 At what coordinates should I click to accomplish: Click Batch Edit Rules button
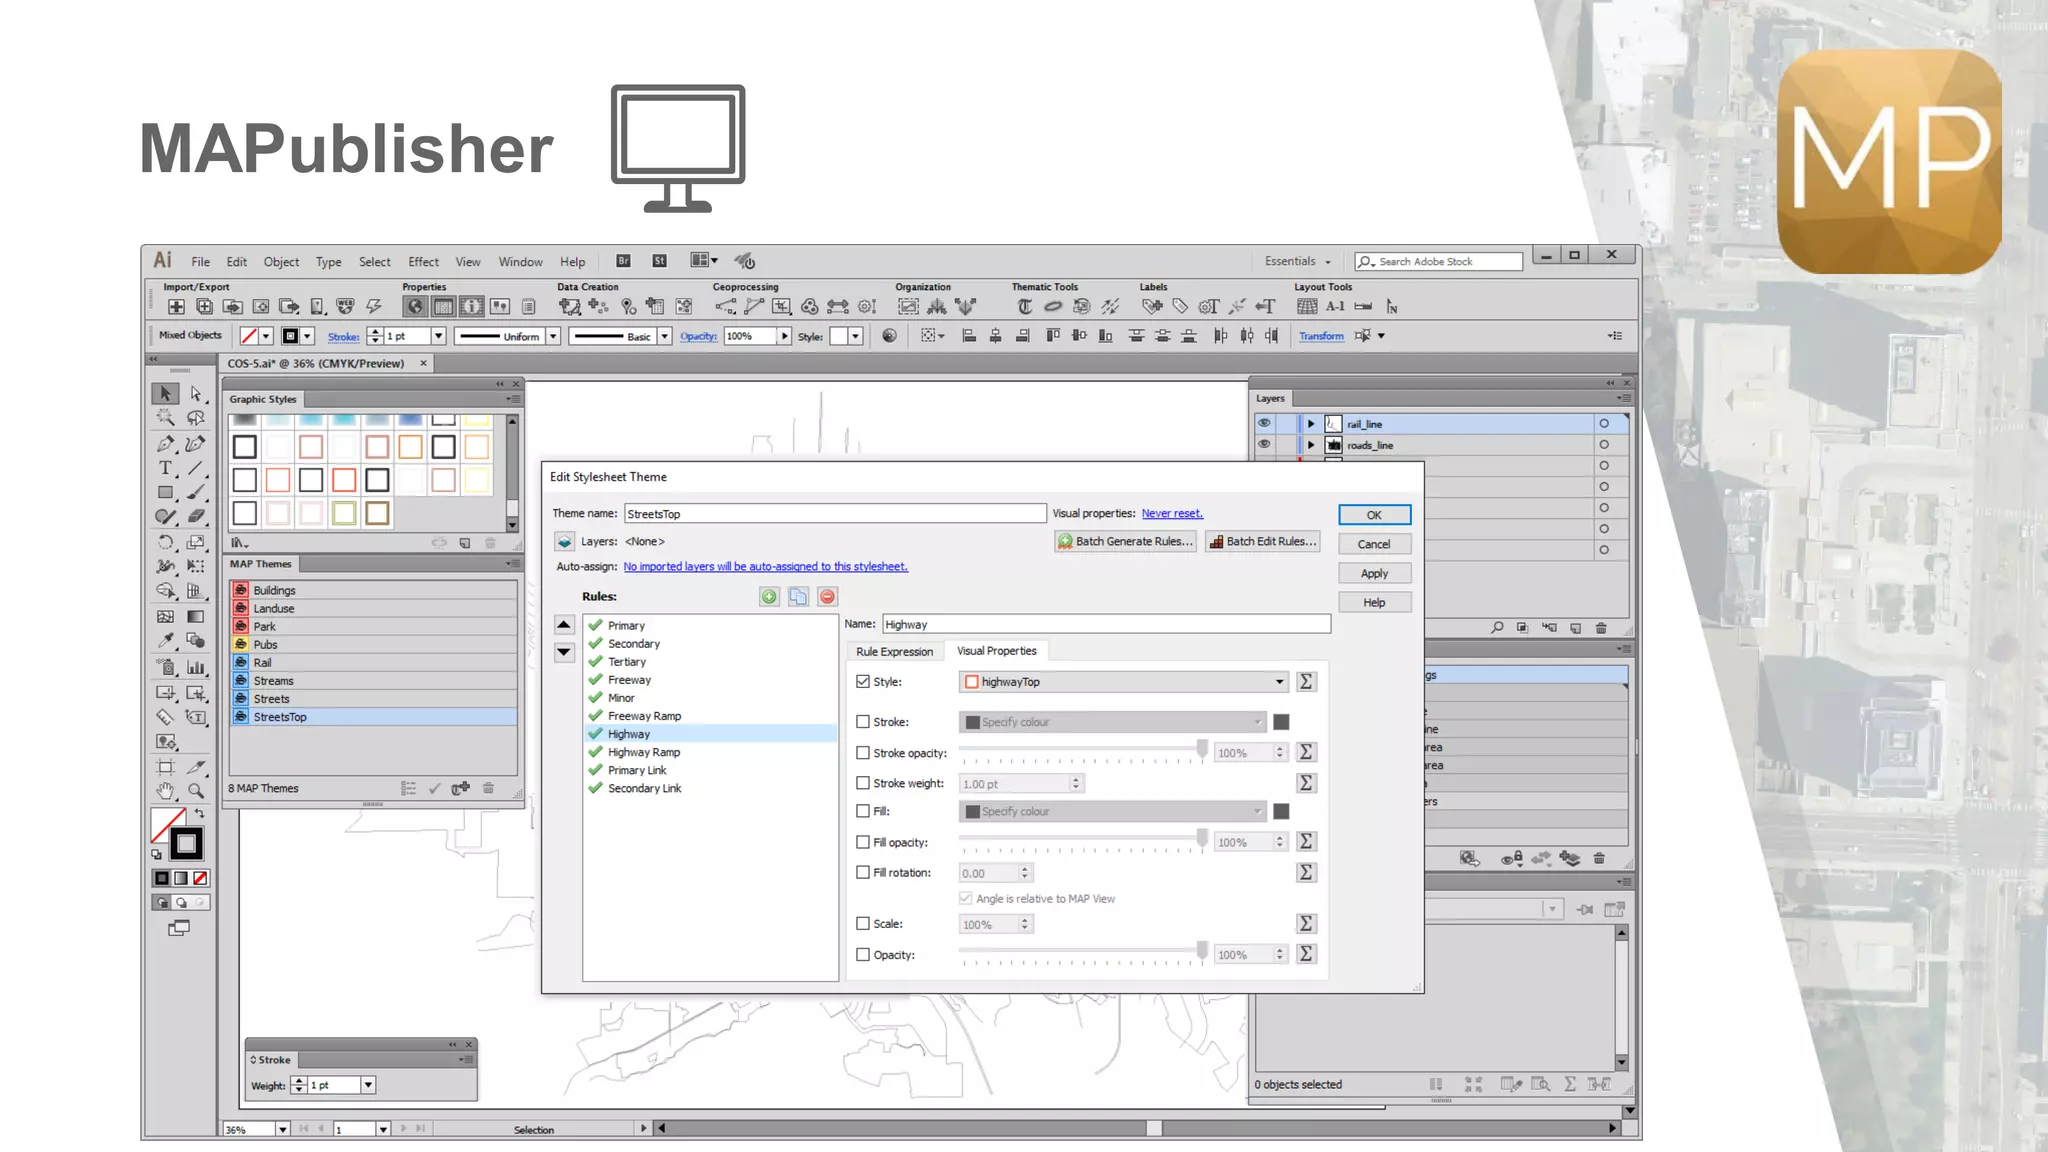(x=1262, y=541)
